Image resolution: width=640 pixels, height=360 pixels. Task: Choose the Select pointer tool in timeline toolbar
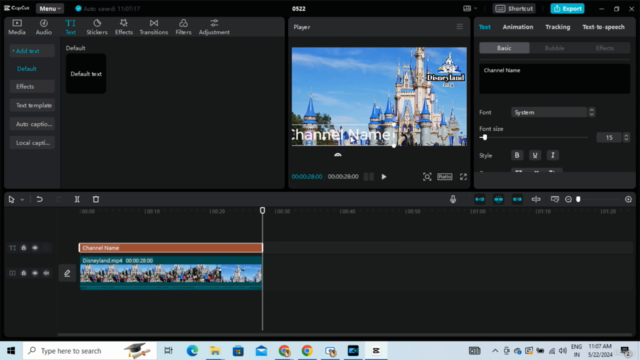click(11, 199)
